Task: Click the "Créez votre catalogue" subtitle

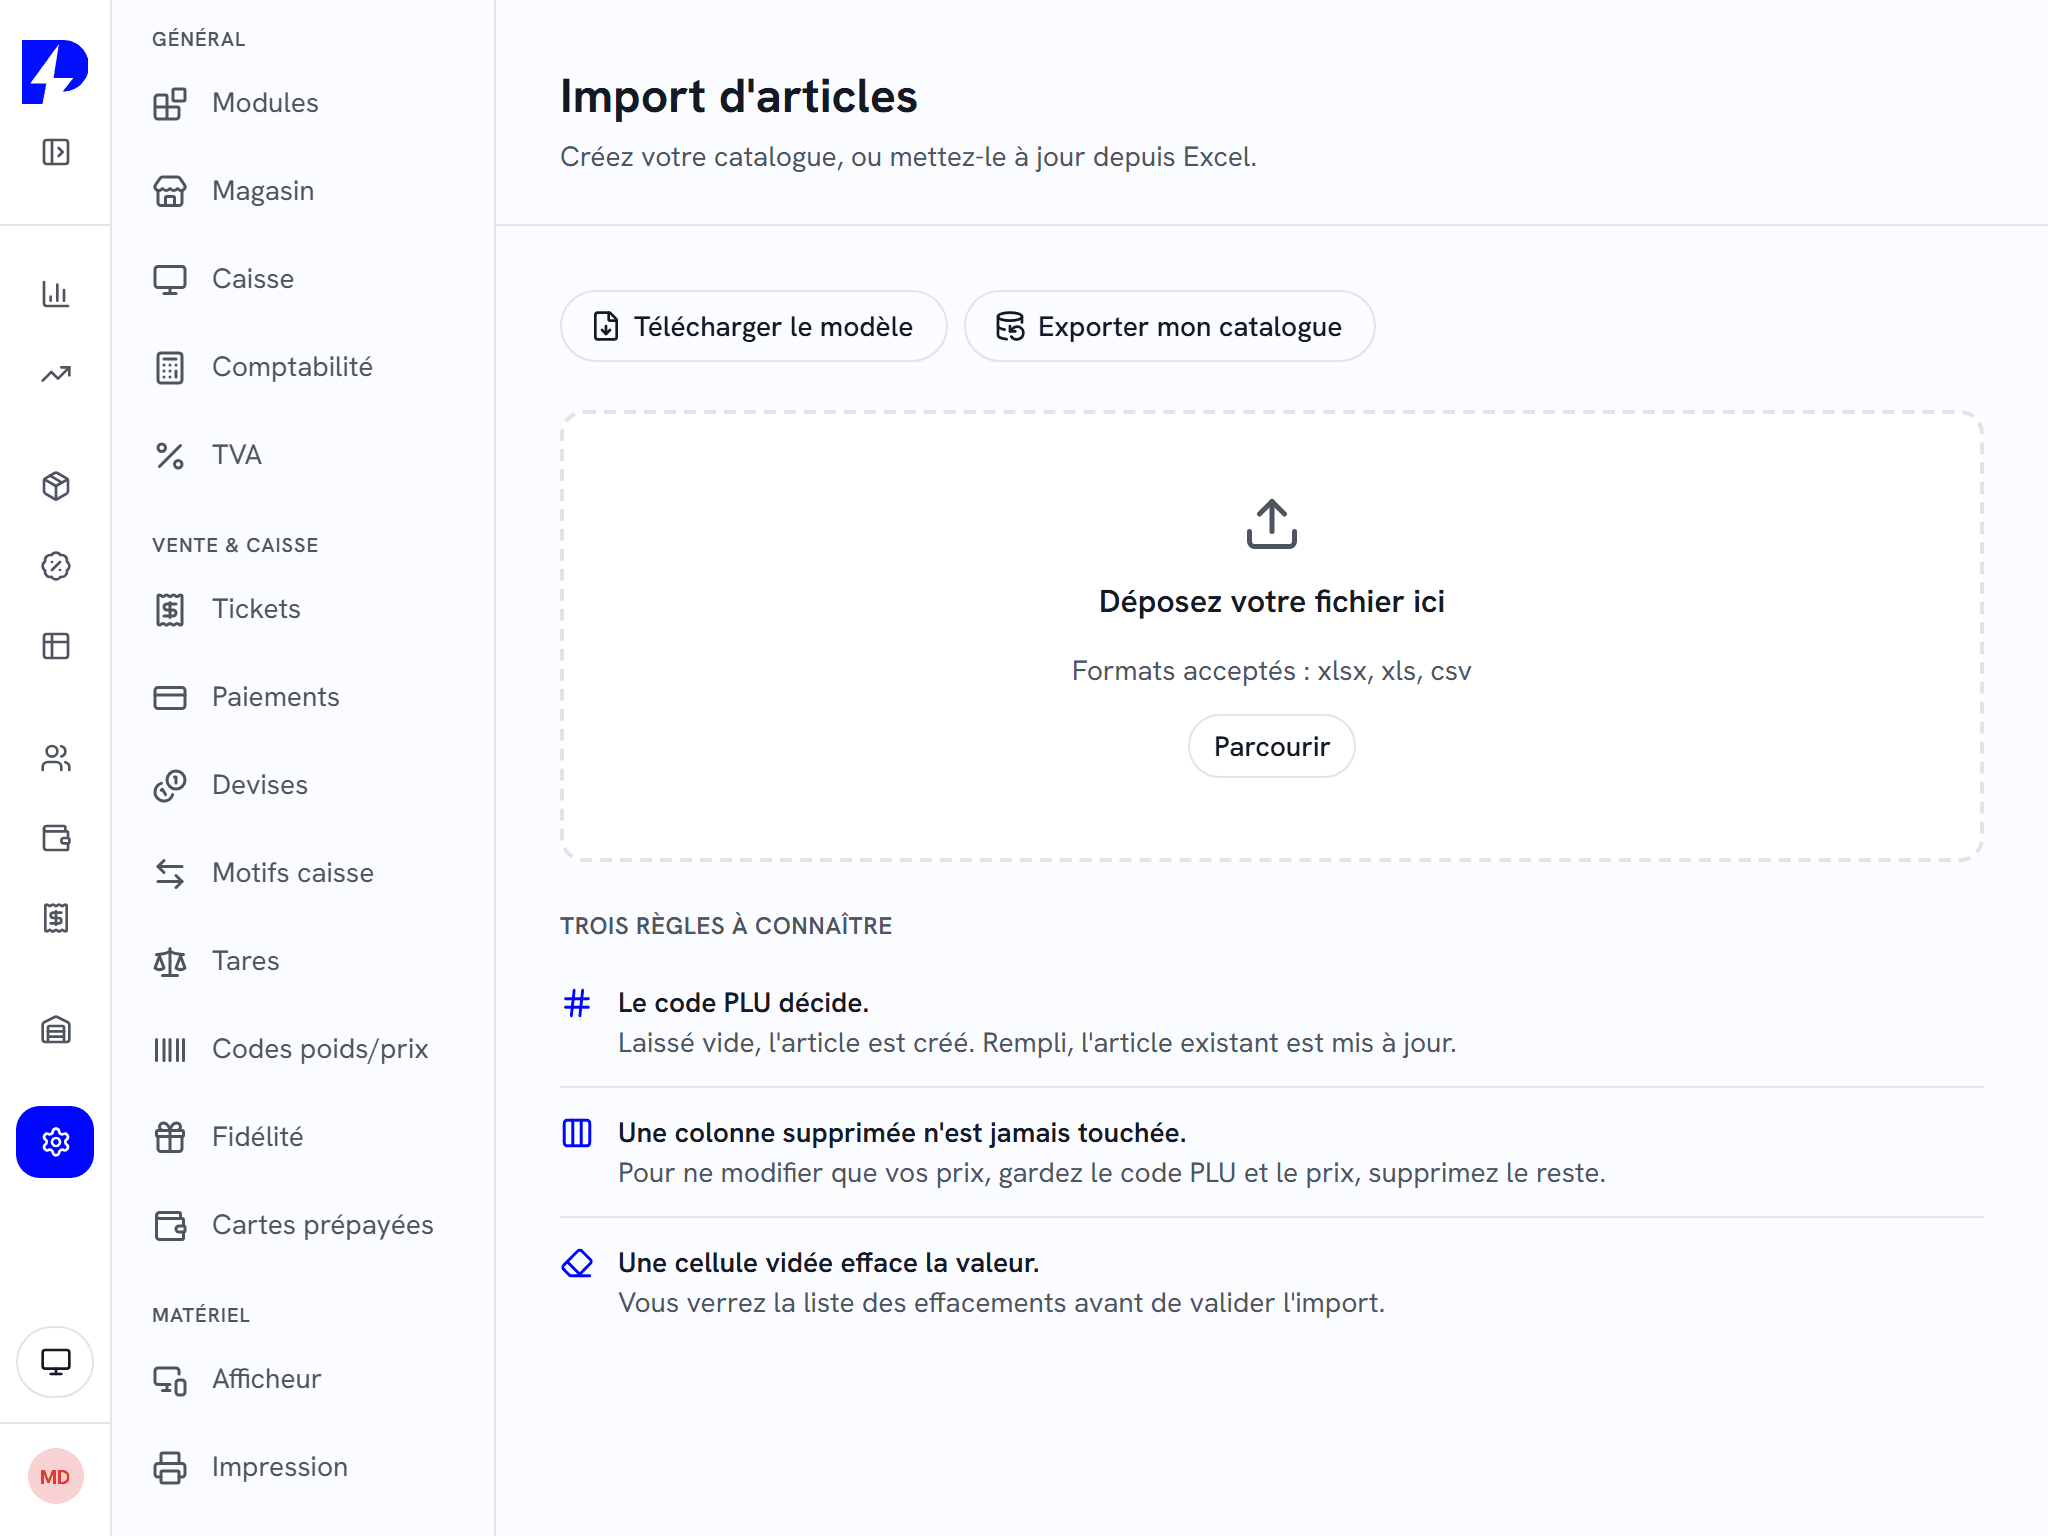Action: (x=908, y=157)
